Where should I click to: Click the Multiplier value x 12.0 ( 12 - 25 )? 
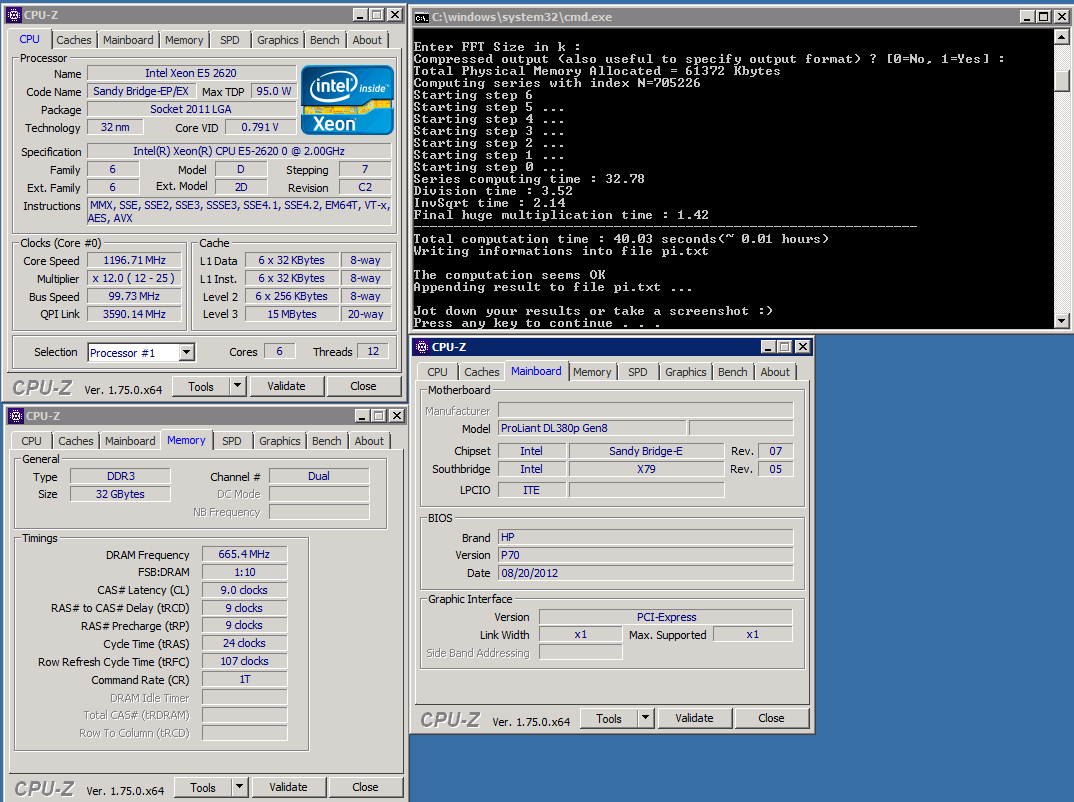pos(135,278)
